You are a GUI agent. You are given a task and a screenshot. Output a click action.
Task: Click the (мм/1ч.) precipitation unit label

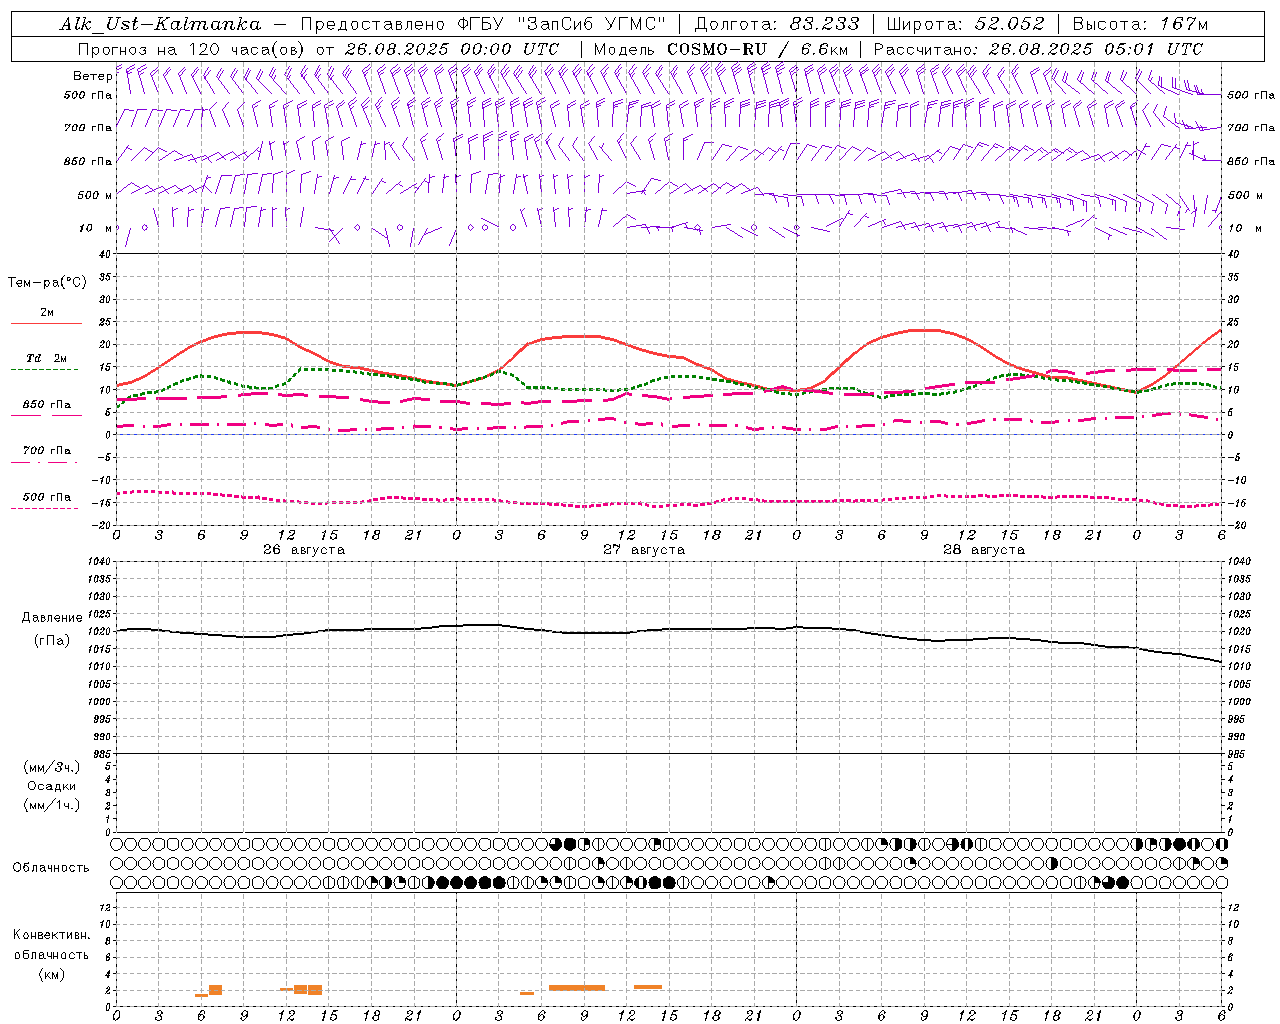tap(52, 805)
